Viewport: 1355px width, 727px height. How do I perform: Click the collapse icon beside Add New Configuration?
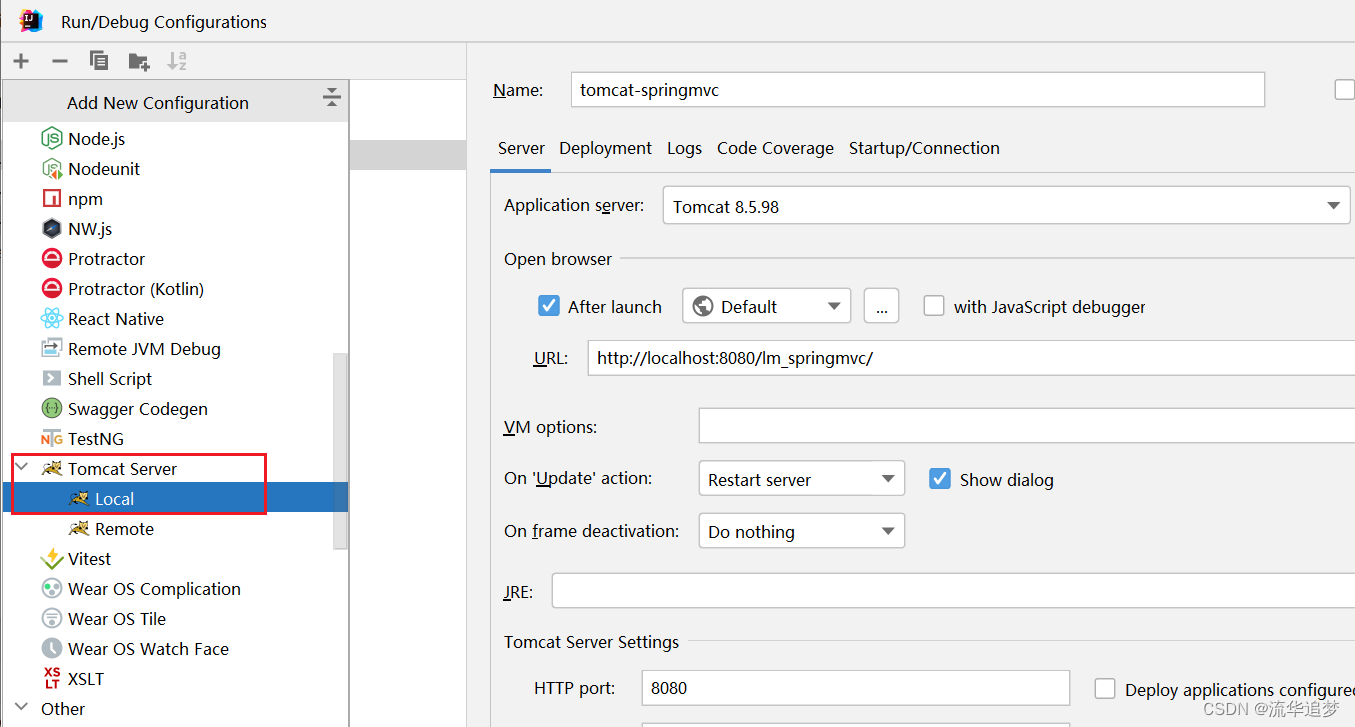(332, 97)
